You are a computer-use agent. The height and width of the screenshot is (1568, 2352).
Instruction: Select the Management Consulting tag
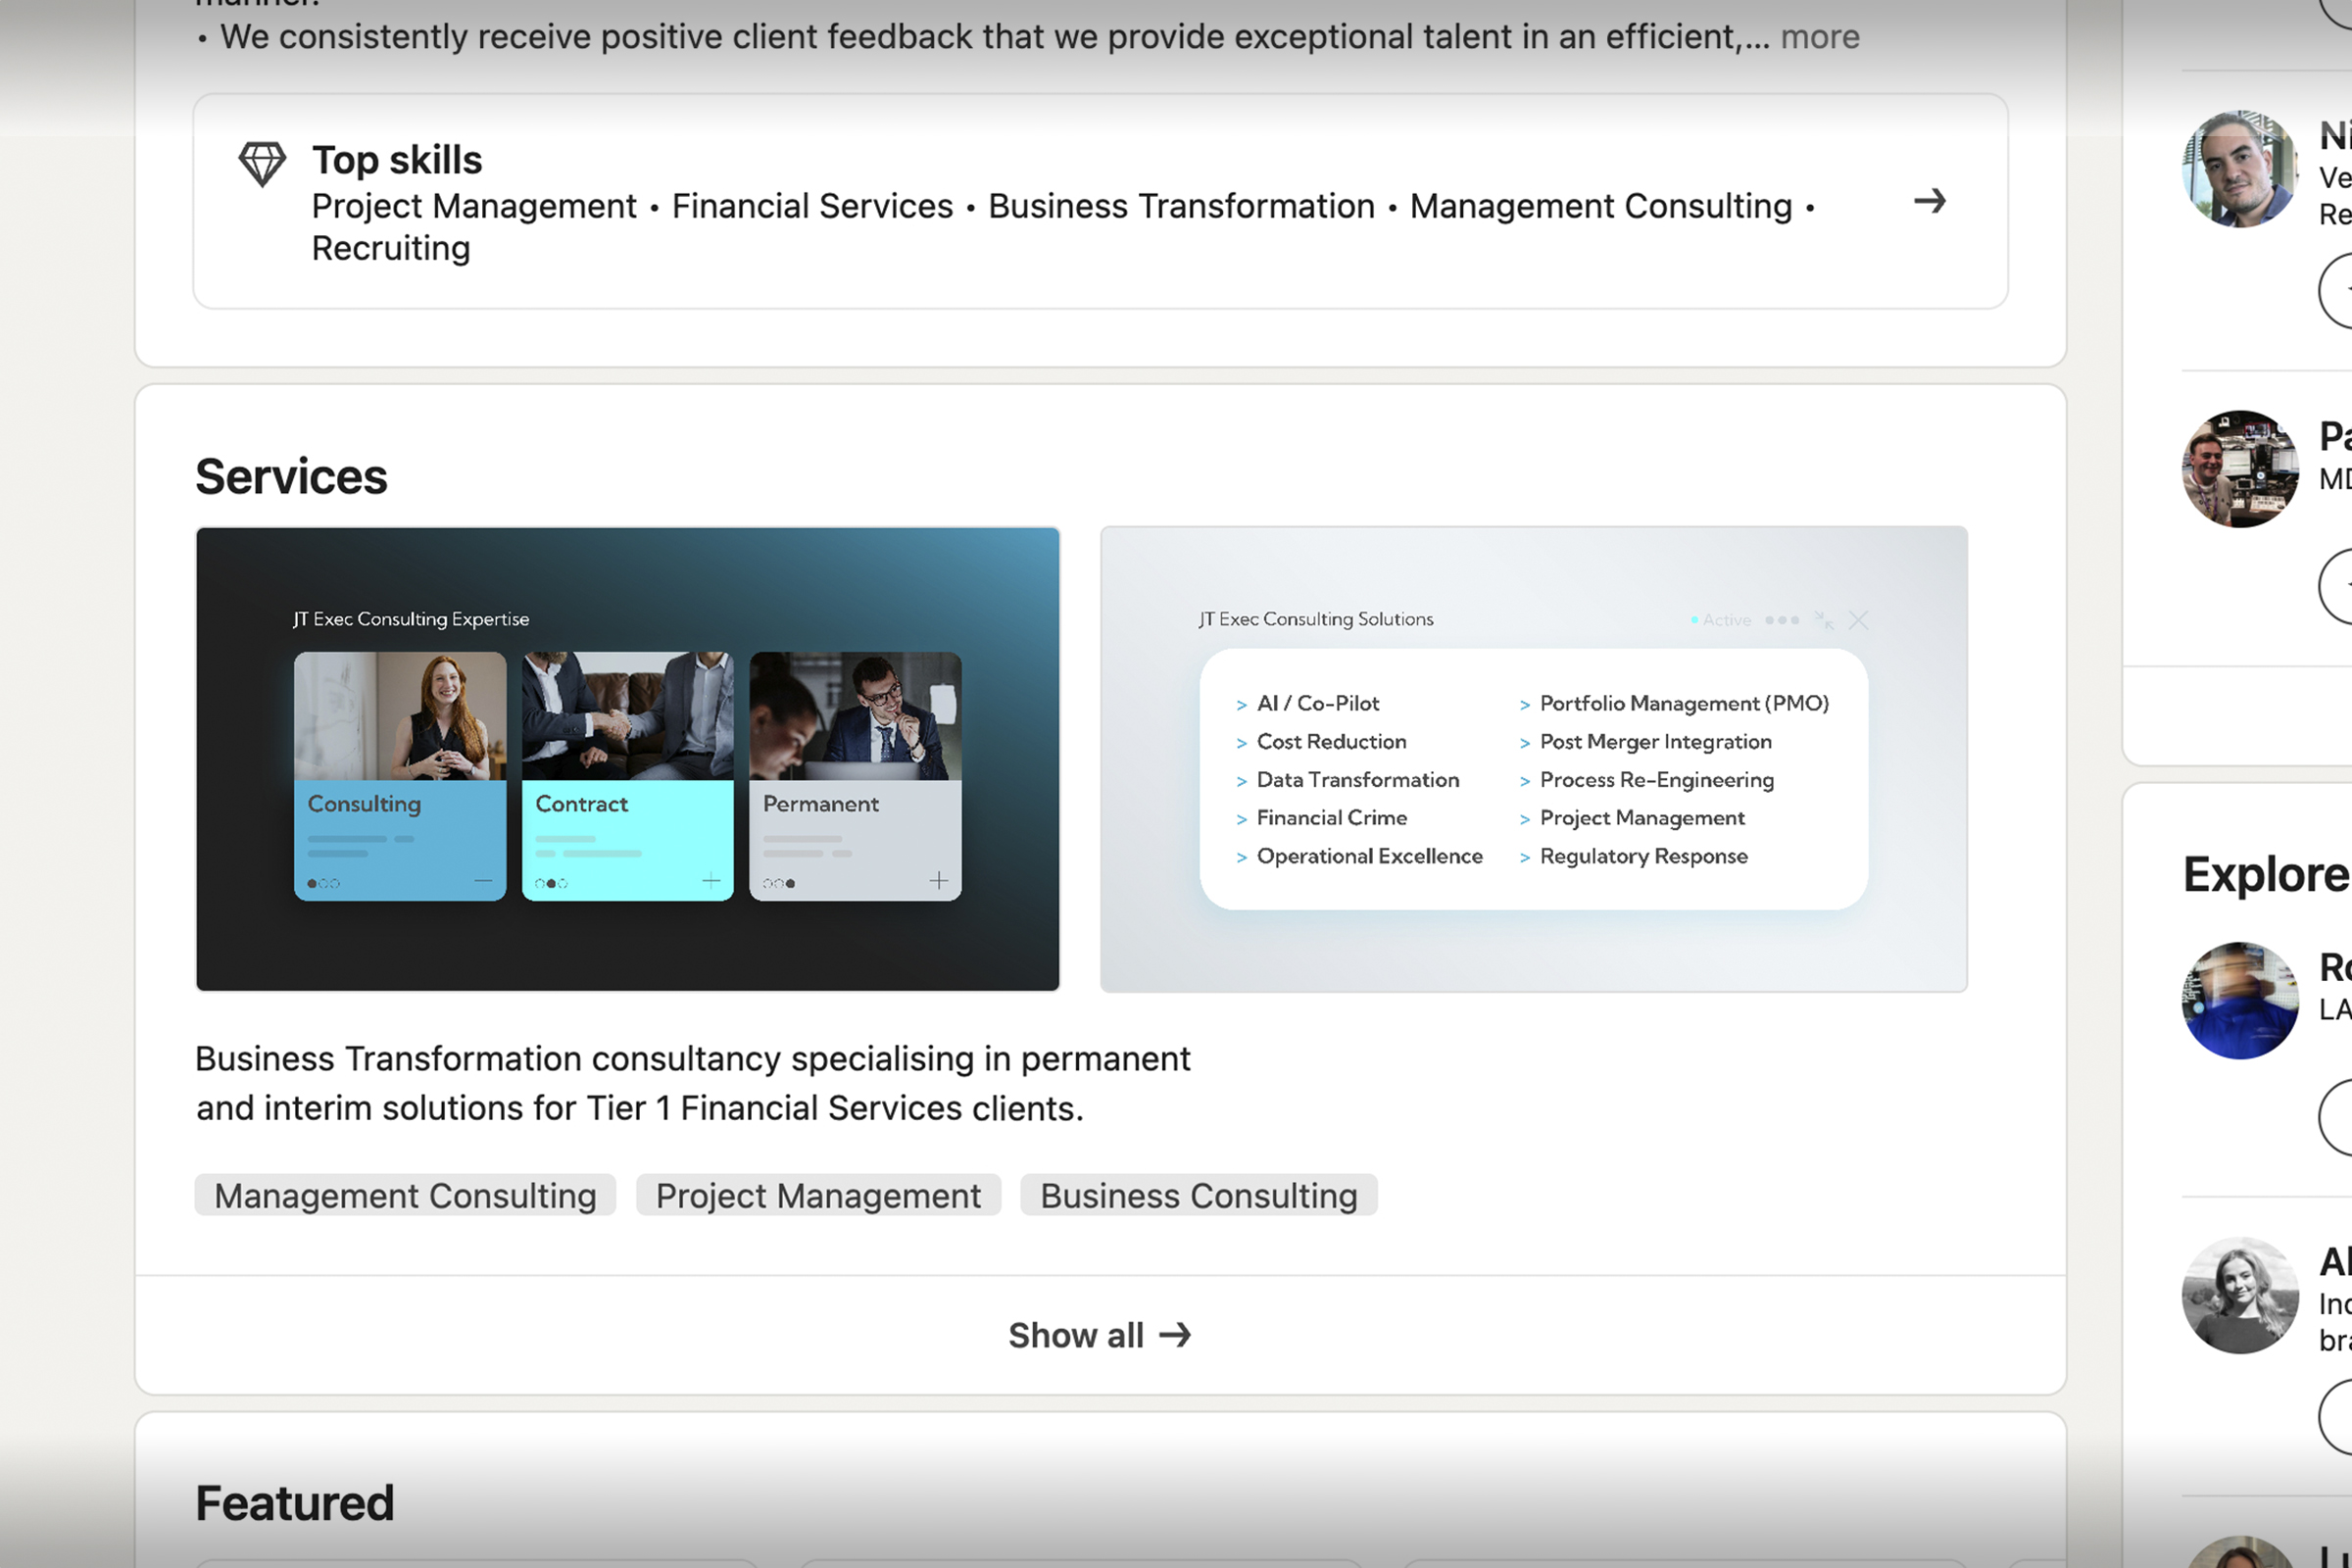405,1195
